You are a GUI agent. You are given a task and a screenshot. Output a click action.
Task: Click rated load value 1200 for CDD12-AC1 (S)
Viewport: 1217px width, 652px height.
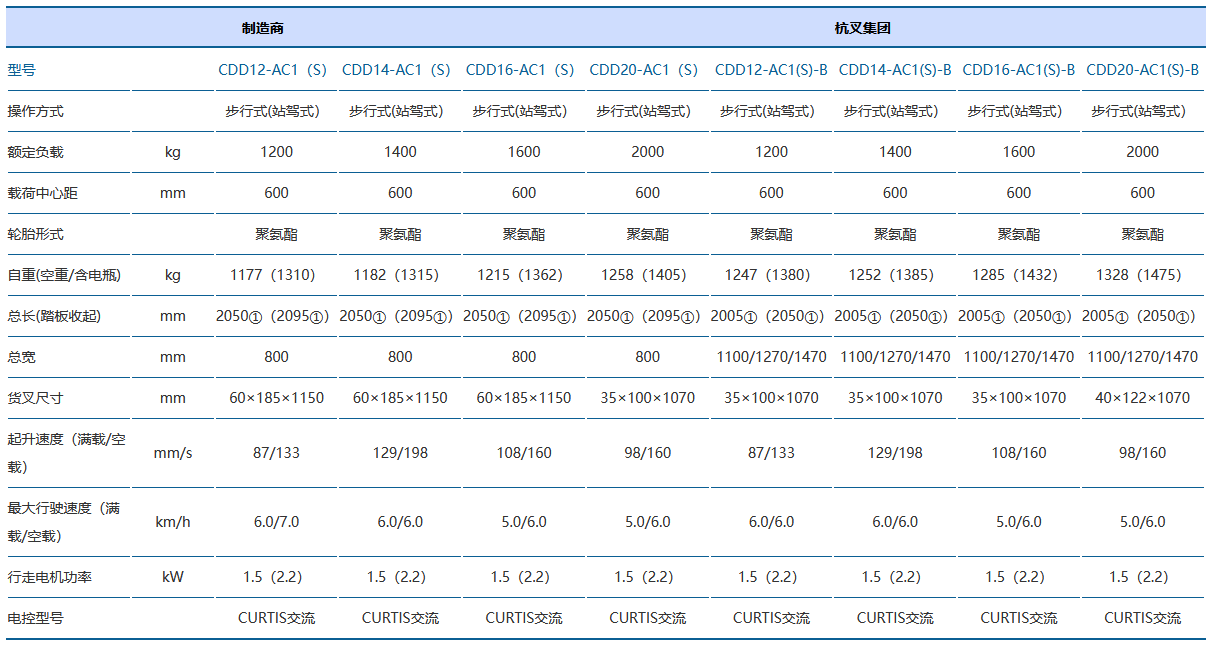tap(277, 152)
